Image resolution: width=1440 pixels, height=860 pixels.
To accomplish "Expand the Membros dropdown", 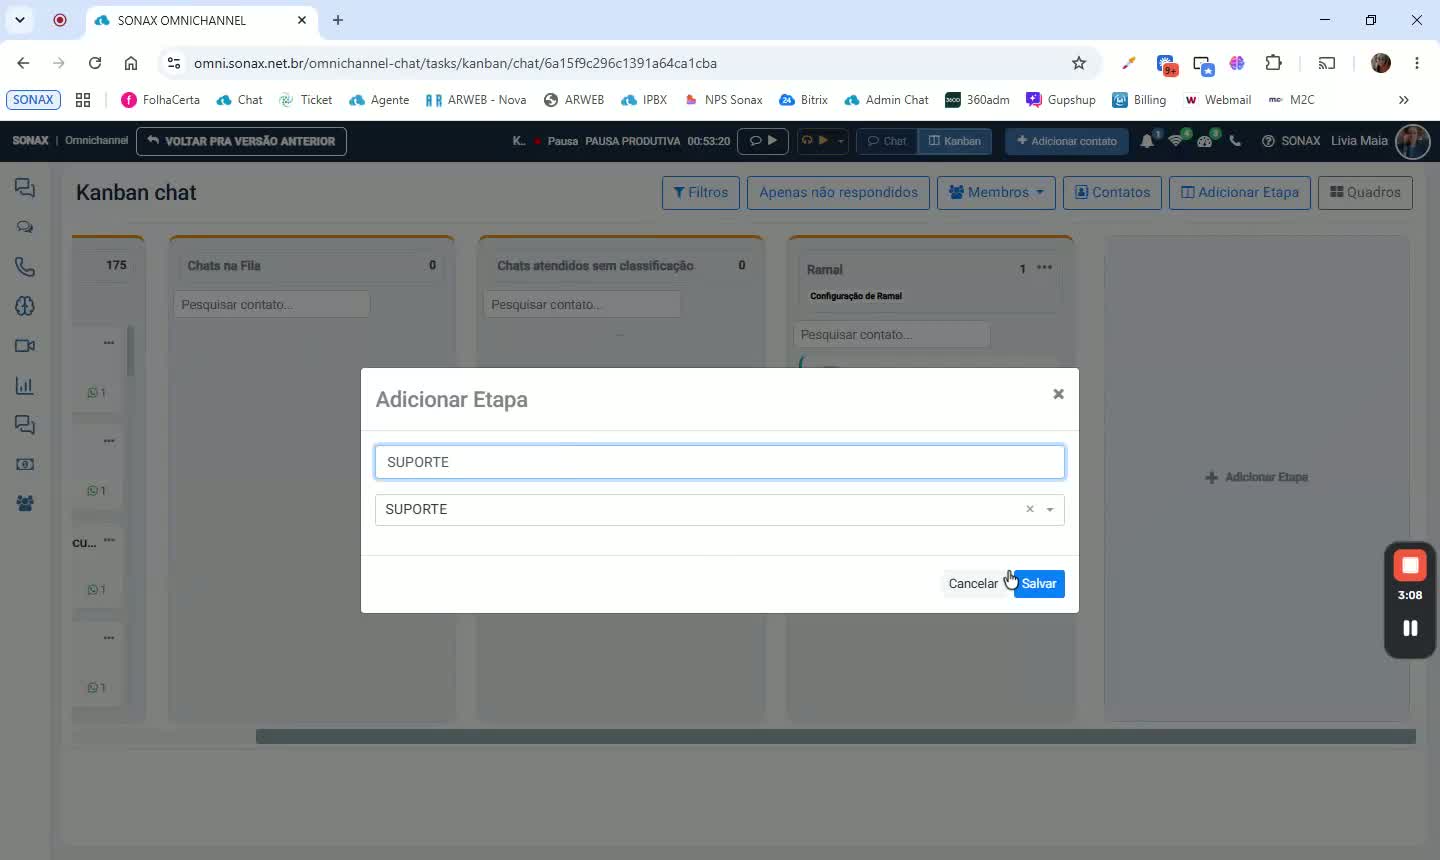I will coord(996,193).
